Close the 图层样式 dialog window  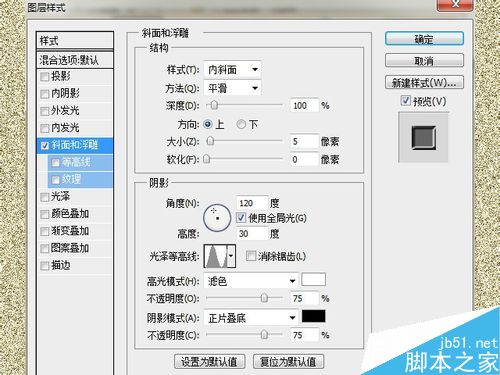(x=455, y=4)
